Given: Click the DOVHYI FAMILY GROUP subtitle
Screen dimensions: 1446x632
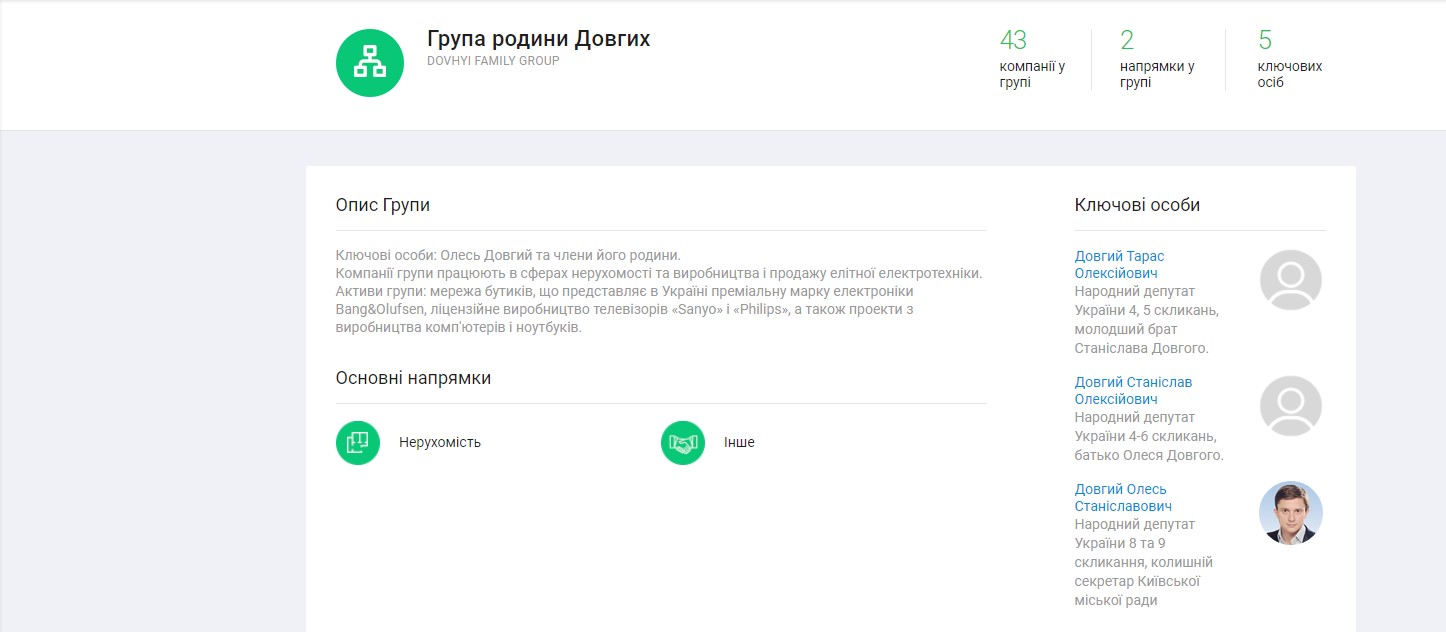Looking at the screenshot, I should point(493,61).
